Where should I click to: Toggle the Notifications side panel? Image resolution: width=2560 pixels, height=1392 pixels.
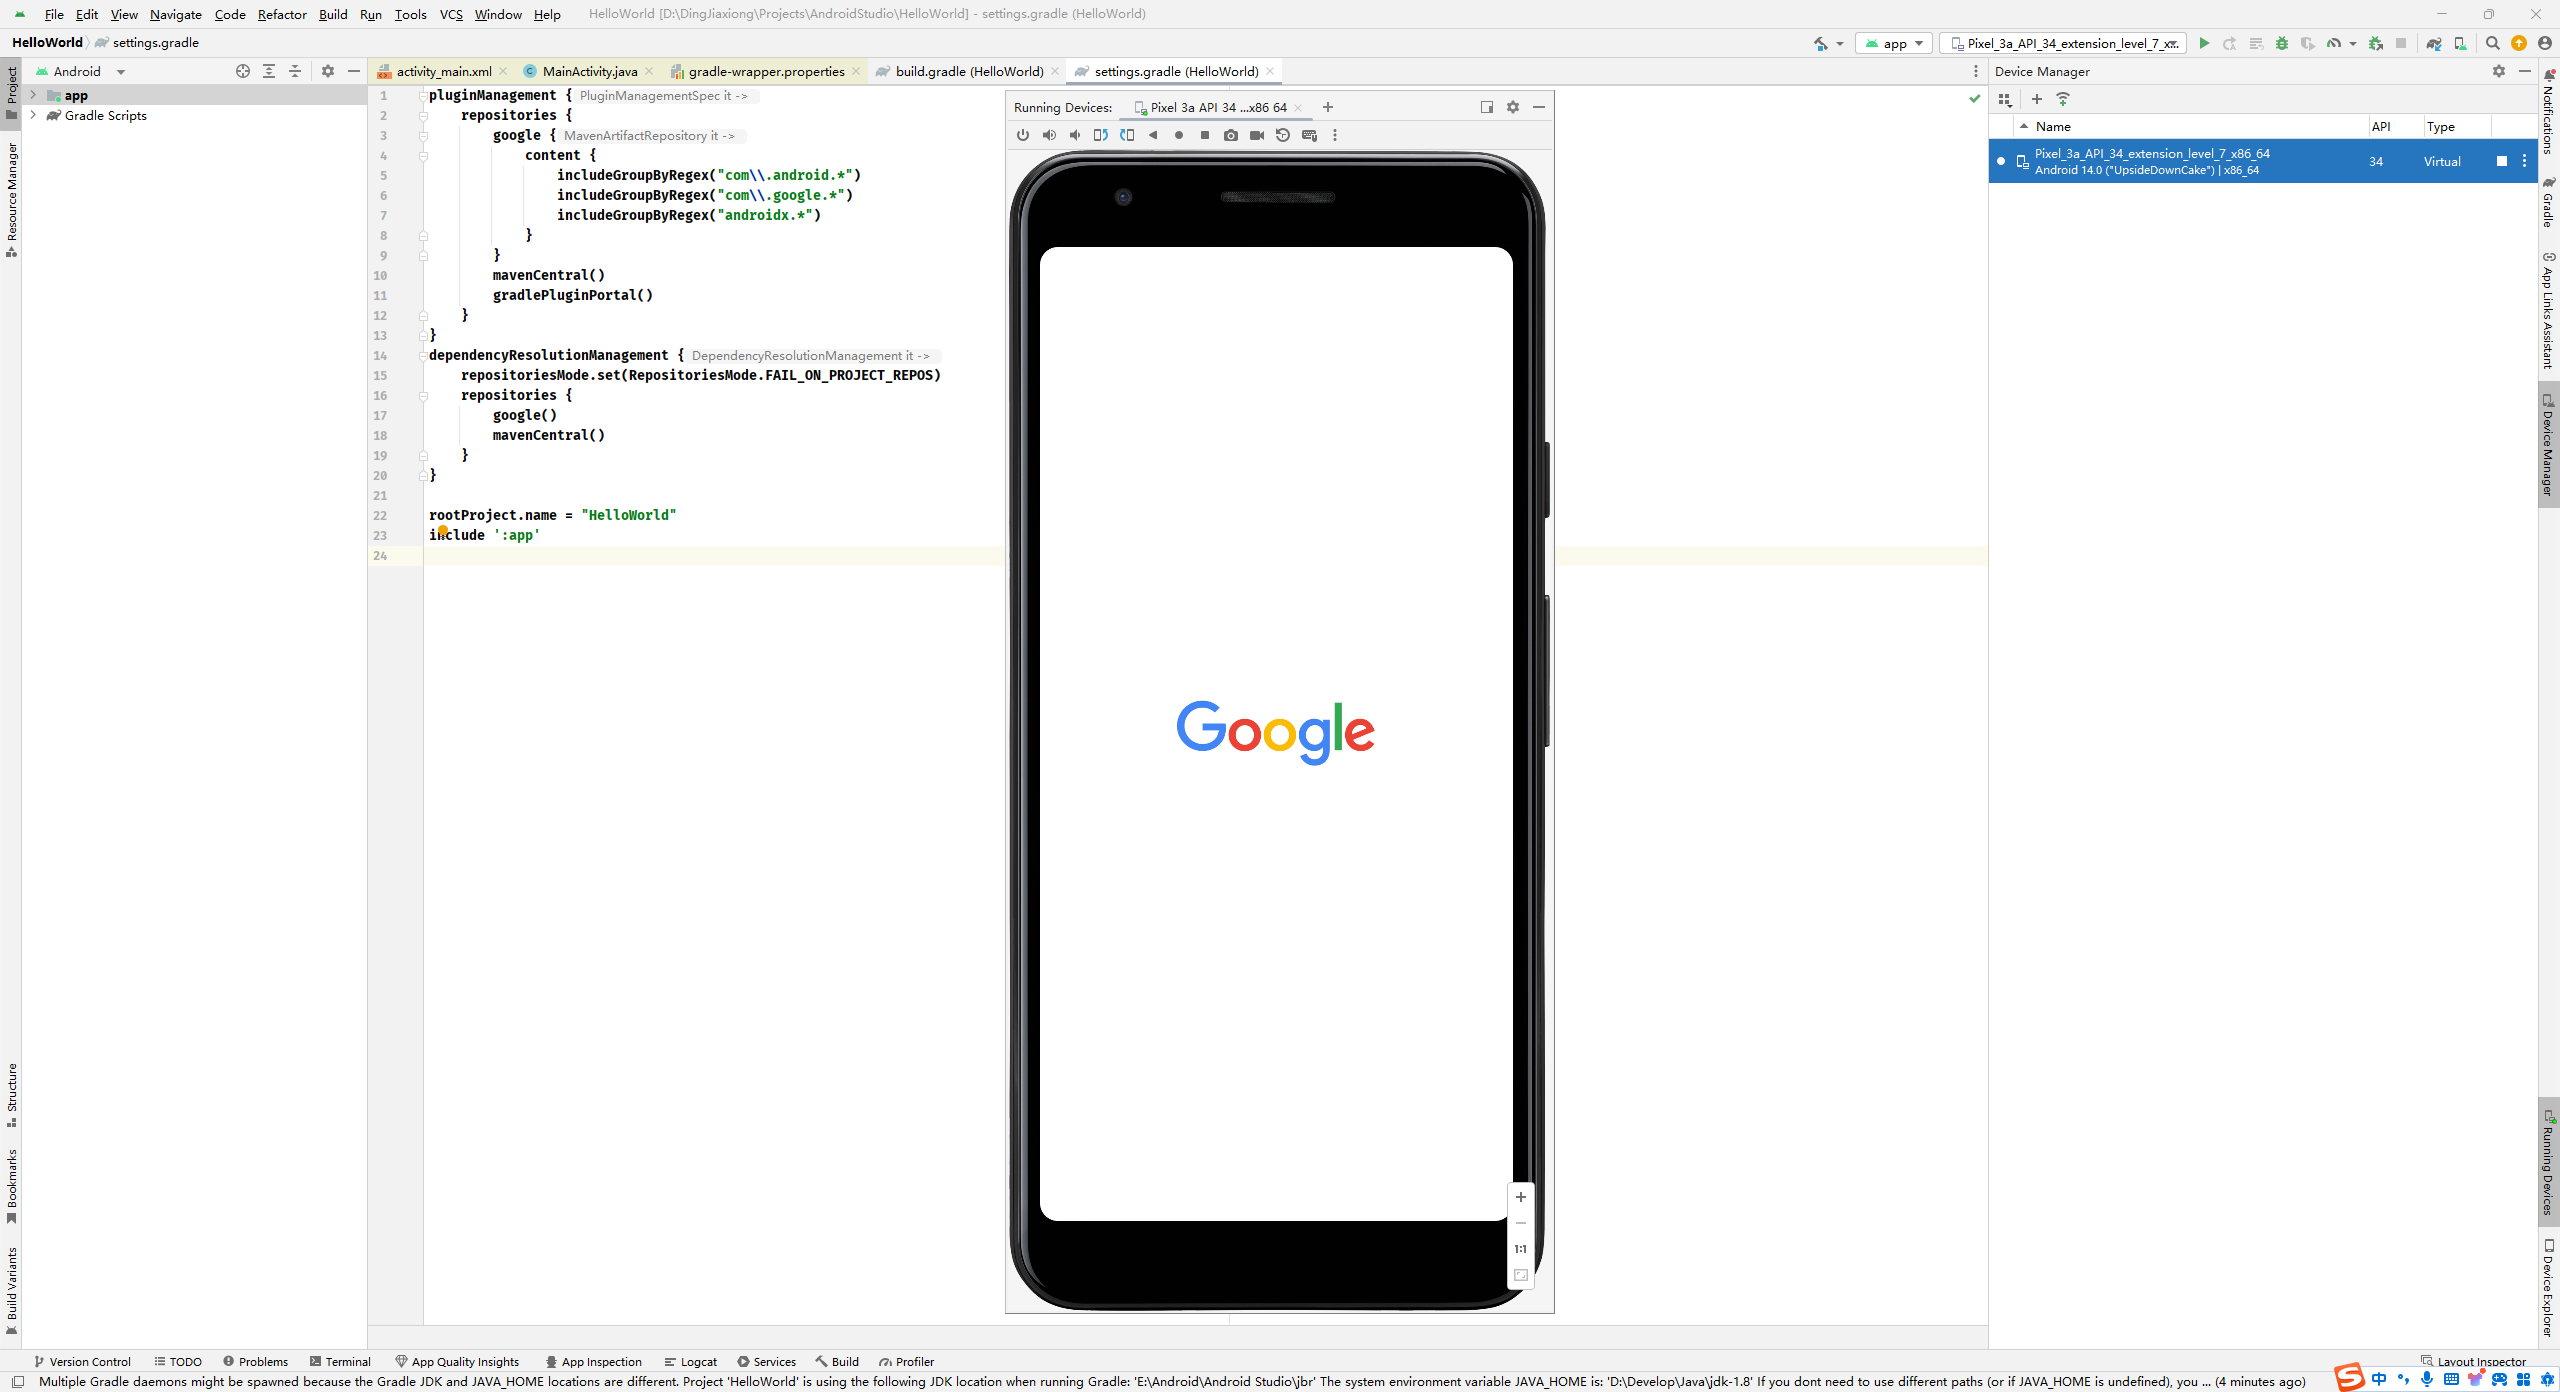click(x=2549, y=112)
